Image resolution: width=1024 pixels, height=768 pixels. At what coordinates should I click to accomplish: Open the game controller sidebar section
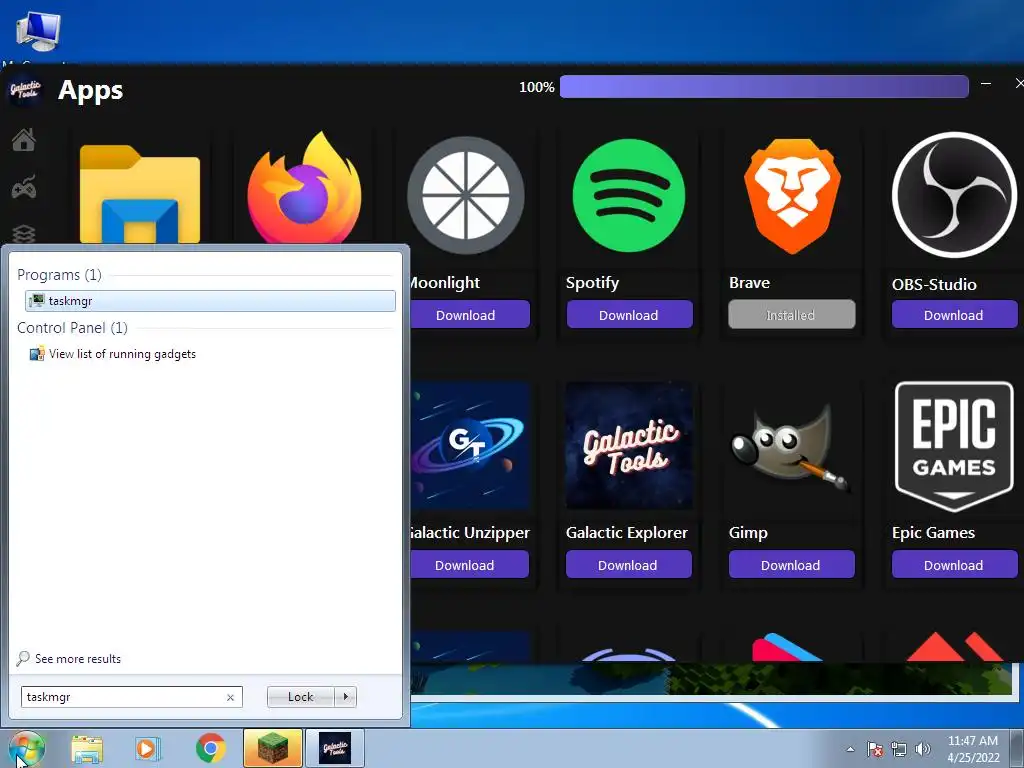24,187
